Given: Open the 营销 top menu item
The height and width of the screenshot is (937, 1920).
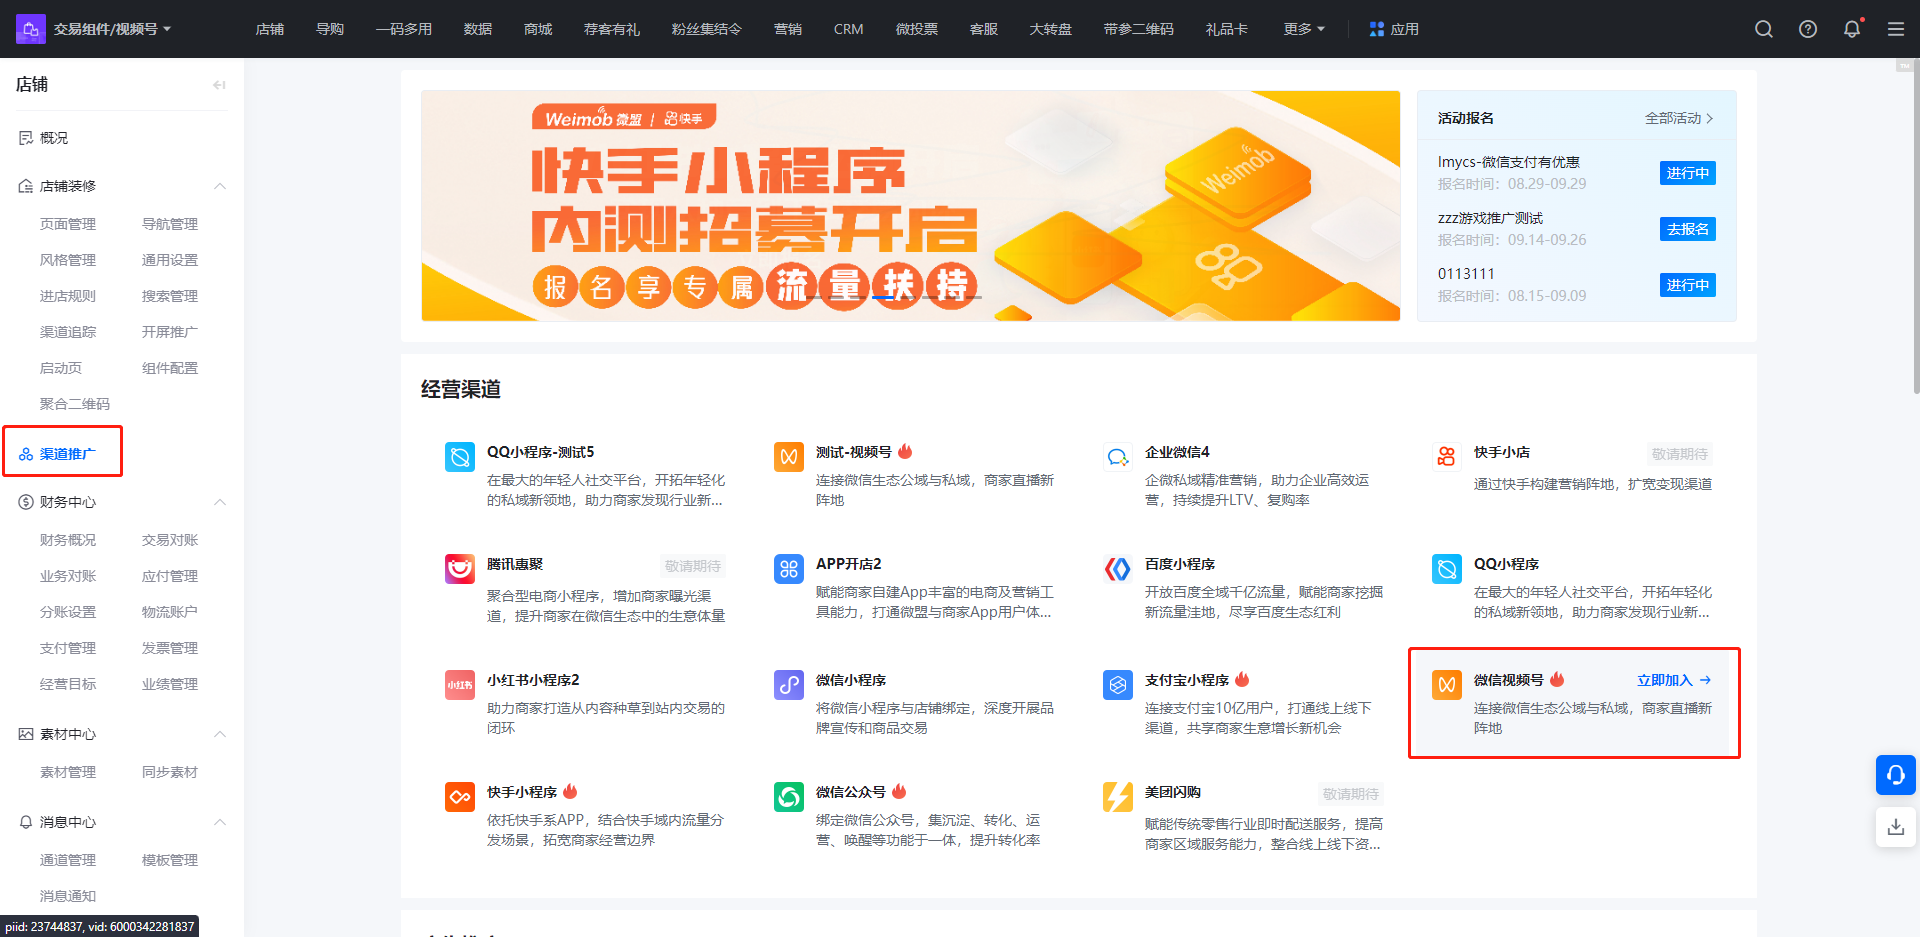Looking at the screenshot, I should pos(788,29).
